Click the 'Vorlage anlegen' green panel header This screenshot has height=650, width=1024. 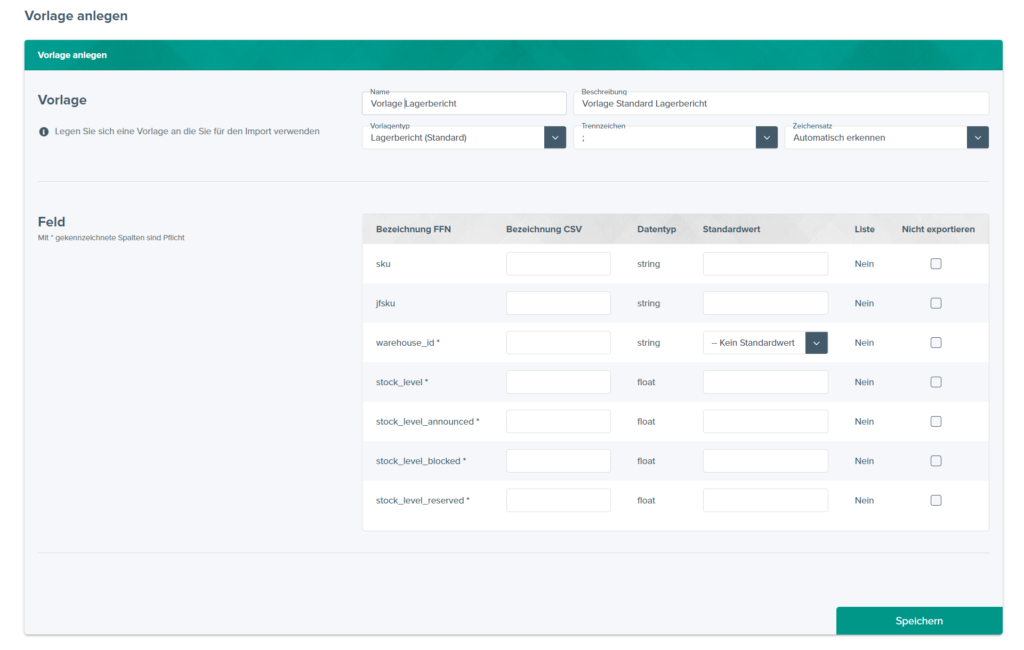(513, 55)
